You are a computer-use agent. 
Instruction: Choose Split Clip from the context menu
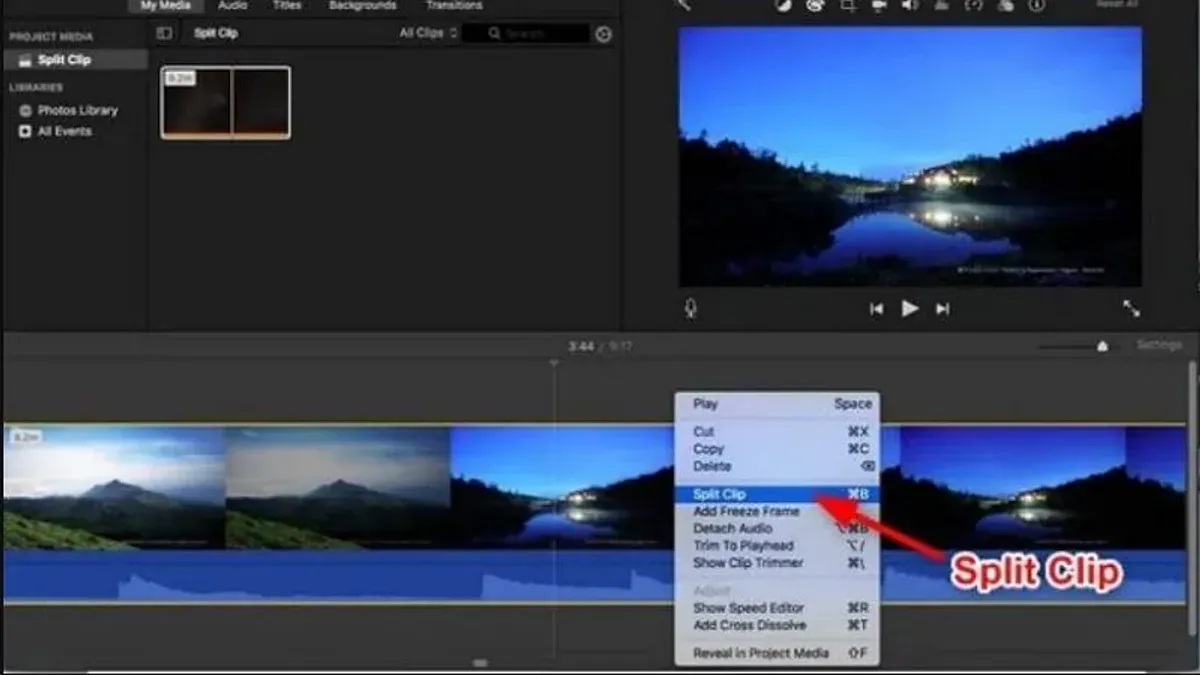pos(777,494)
